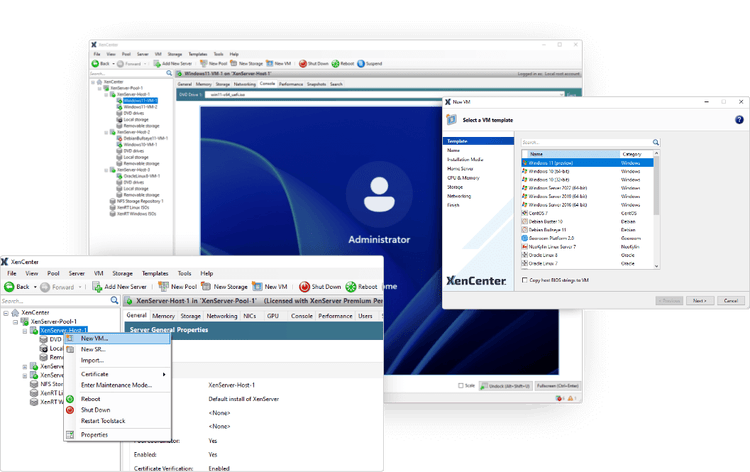Switch to Memory tab in front XenCenter window

pyautogui.click(x=163, y=316)
